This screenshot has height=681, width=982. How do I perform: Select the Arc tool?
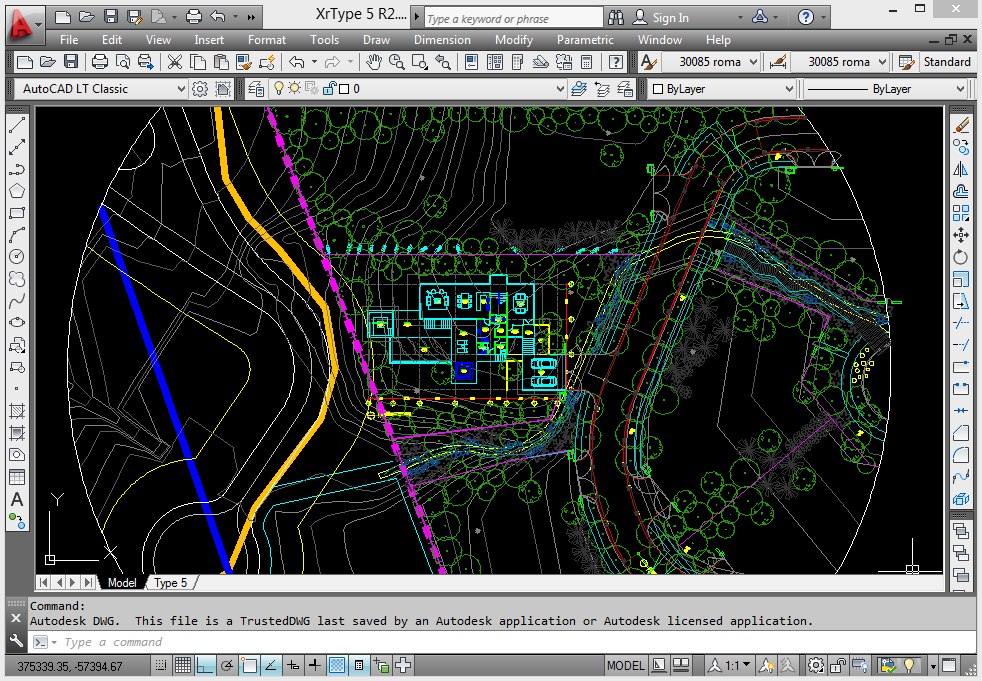point(17,235)
